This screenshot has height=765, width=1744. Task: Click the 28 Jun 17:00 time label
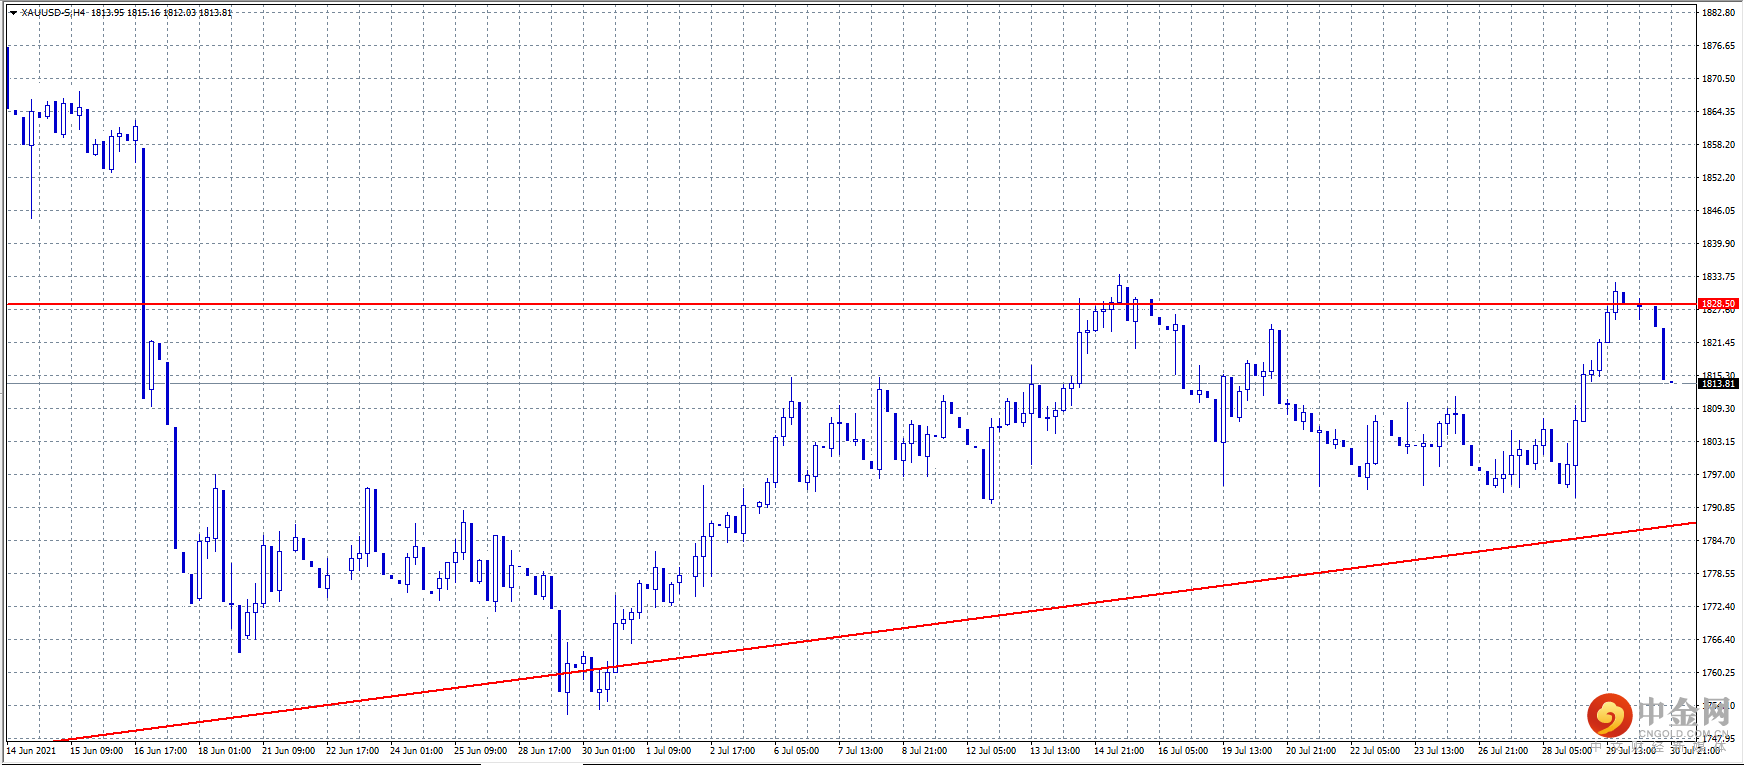pyautogui.click(x=545, y=751)
